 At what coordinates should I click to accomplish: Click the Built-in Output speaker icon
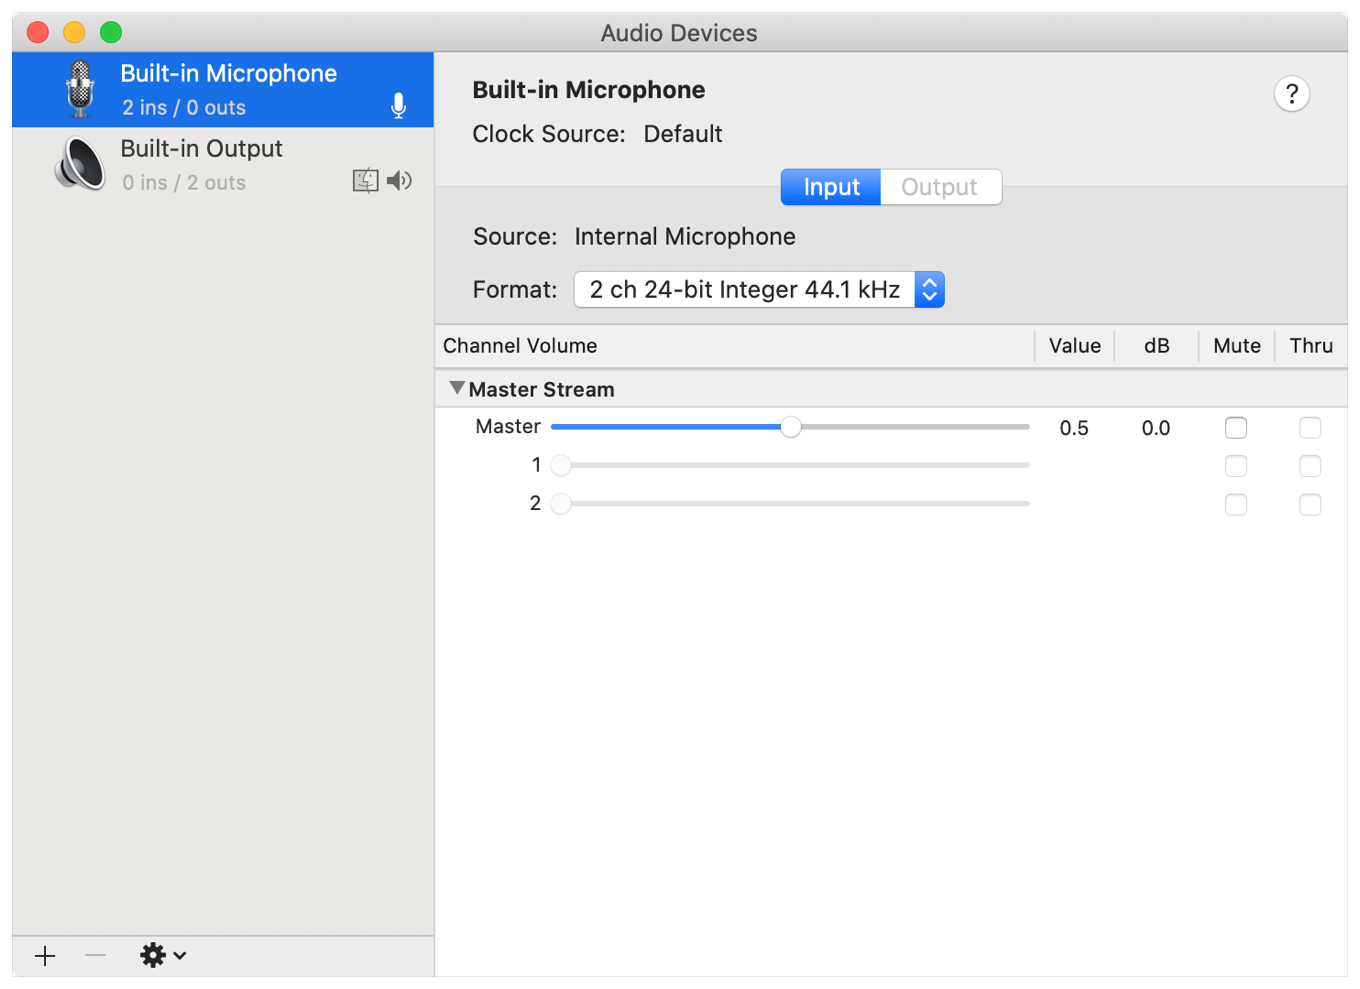[80, 164]
